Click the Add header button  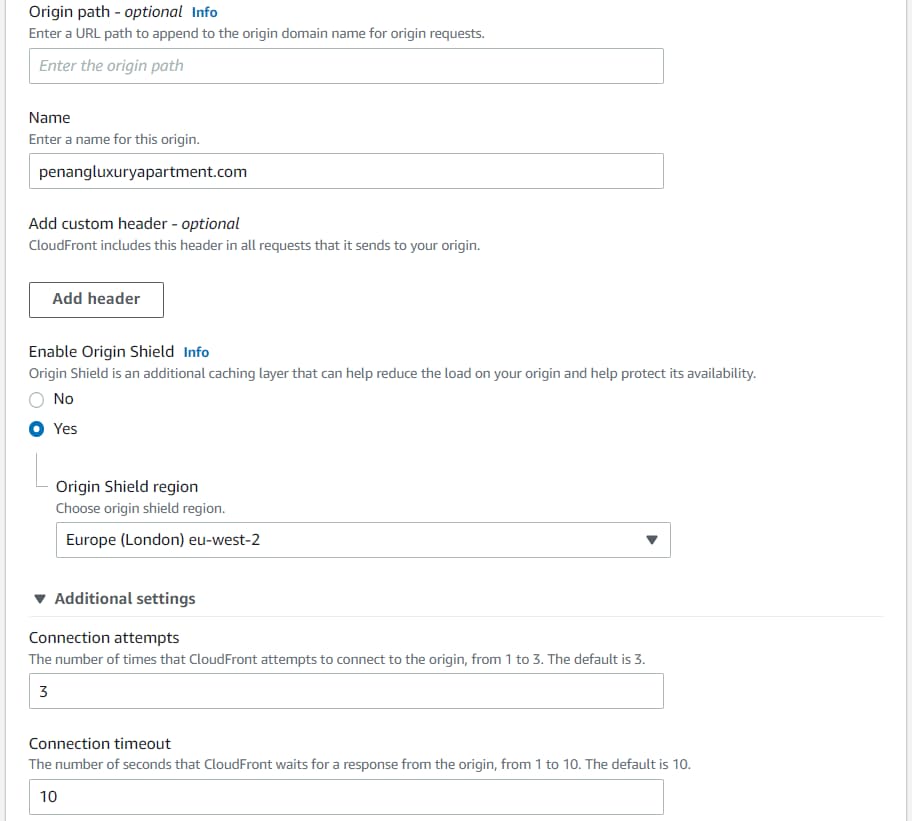click(x=96, y=299)
